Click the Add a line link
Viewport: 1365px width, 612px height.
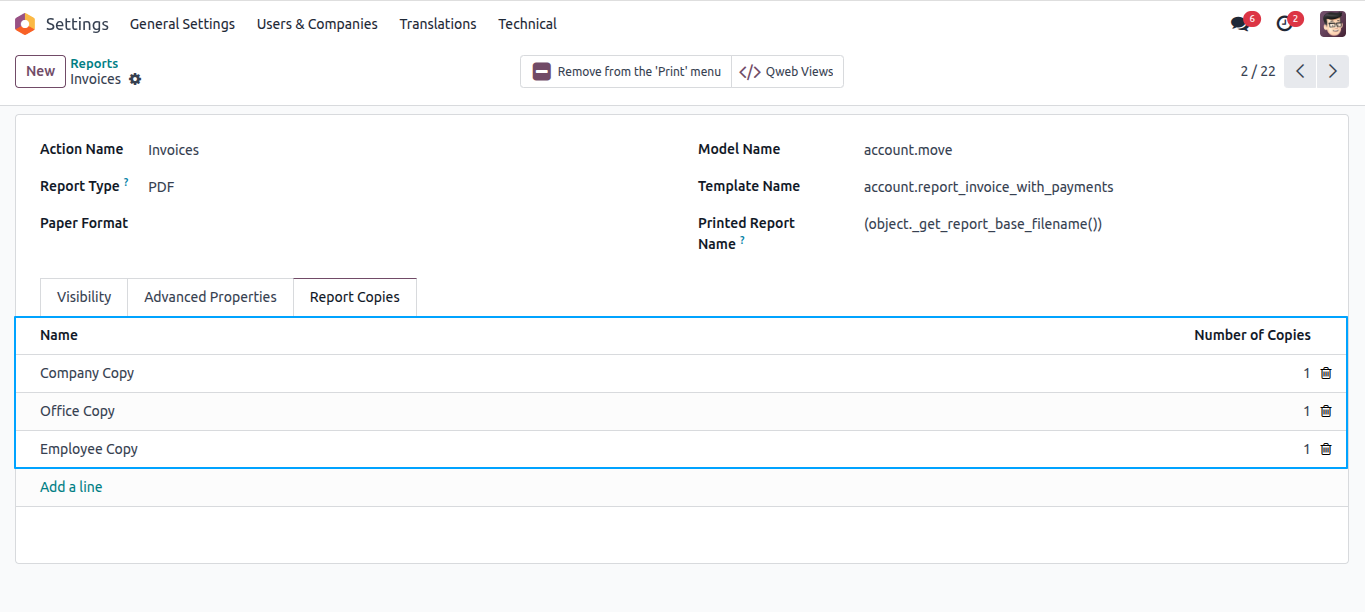(x=71, y=487)
